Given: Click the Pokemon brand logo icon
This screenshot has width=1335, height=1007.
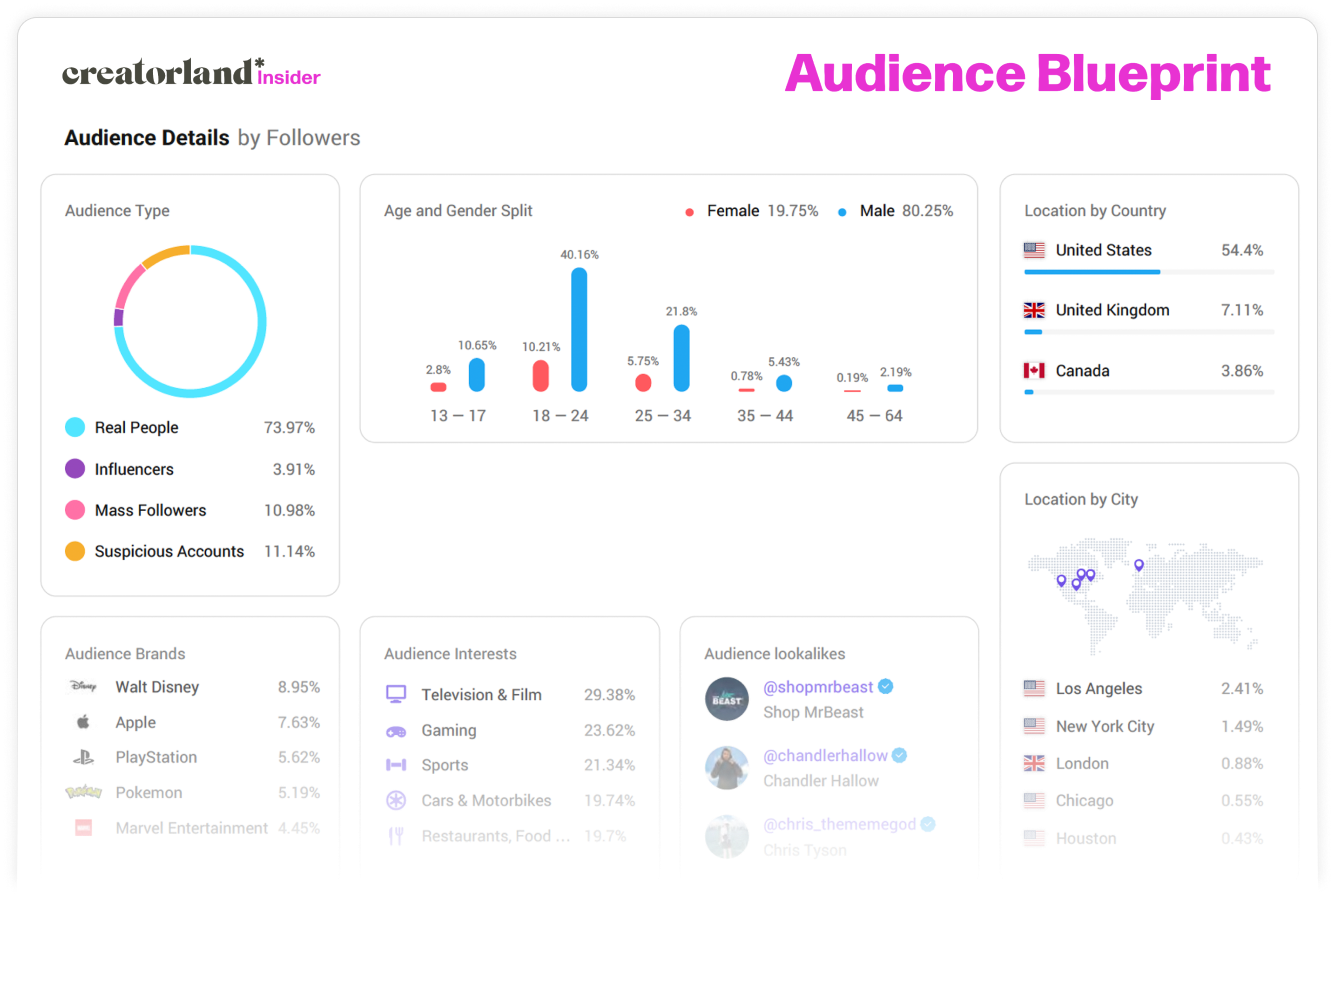Looking at the screenshot, I should coord(84,792).
